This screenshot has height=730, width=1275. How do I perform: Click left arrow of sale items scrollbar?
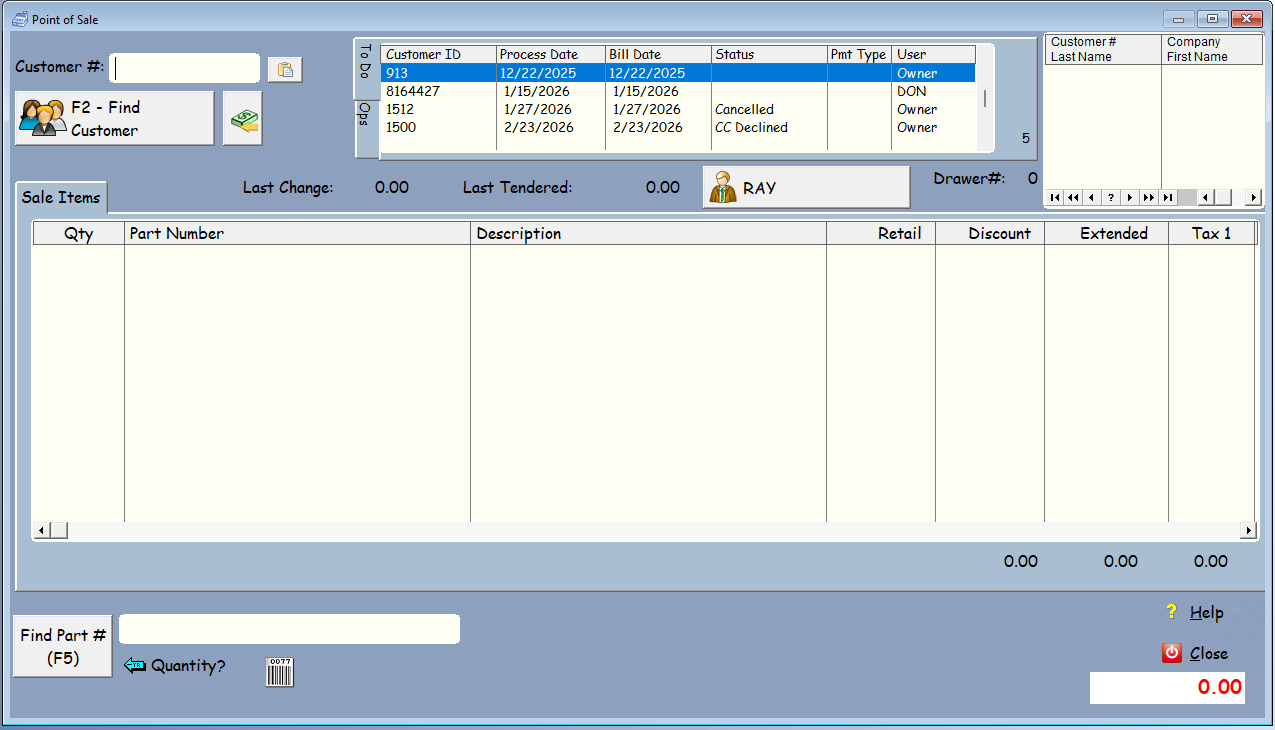(x=42, y=530)
